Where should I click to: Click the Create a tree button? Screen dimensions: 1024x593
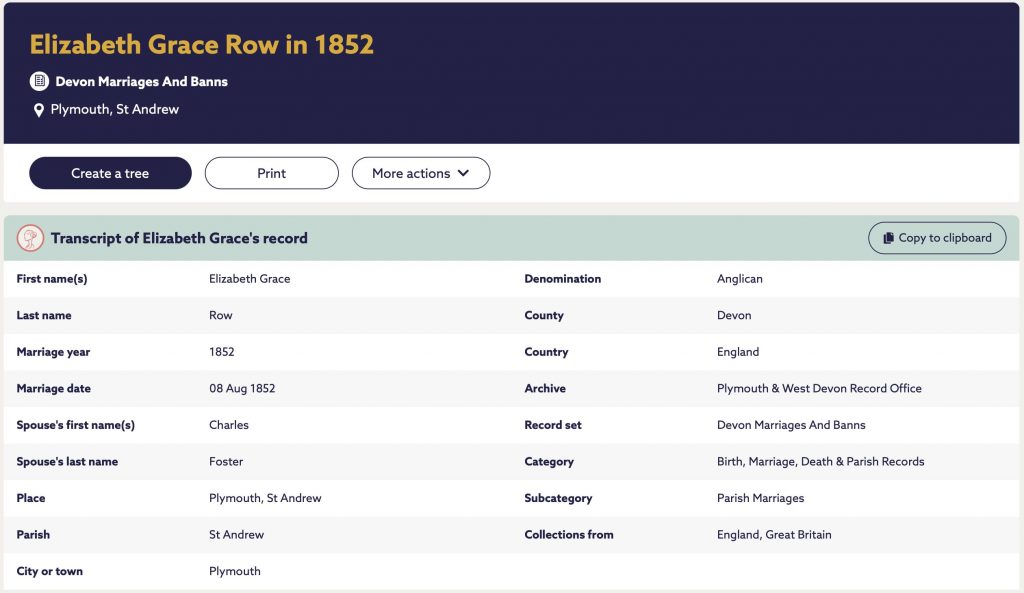(110, 173)
